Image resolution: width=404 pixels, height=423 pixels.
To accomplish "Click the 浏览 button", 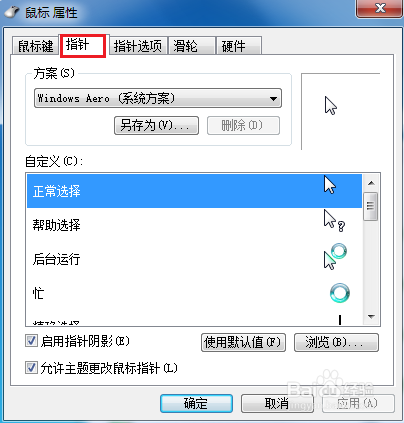I will (x=336, y=342).
